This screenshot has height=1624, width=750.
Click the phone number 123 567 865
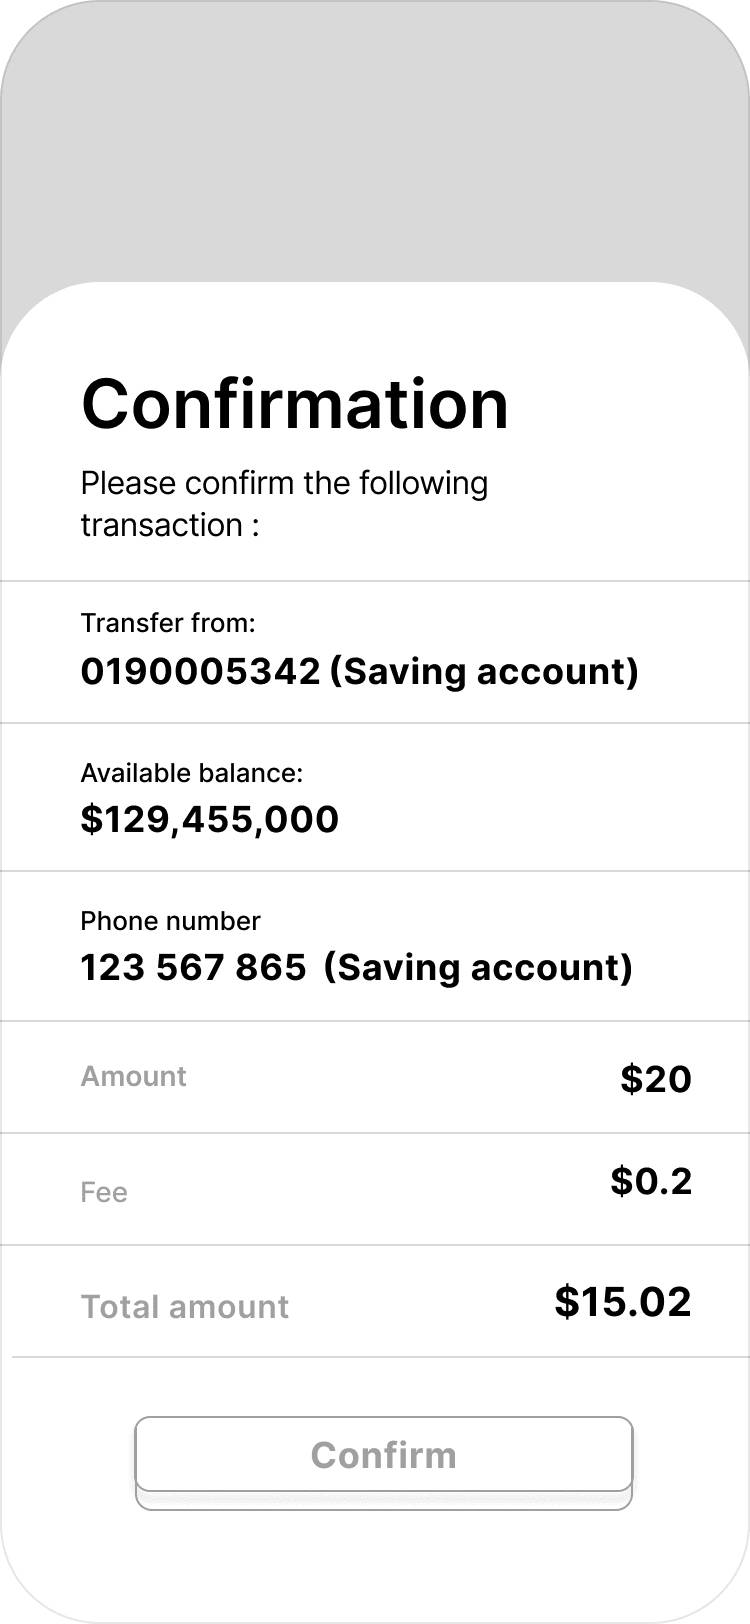point(193,967)
